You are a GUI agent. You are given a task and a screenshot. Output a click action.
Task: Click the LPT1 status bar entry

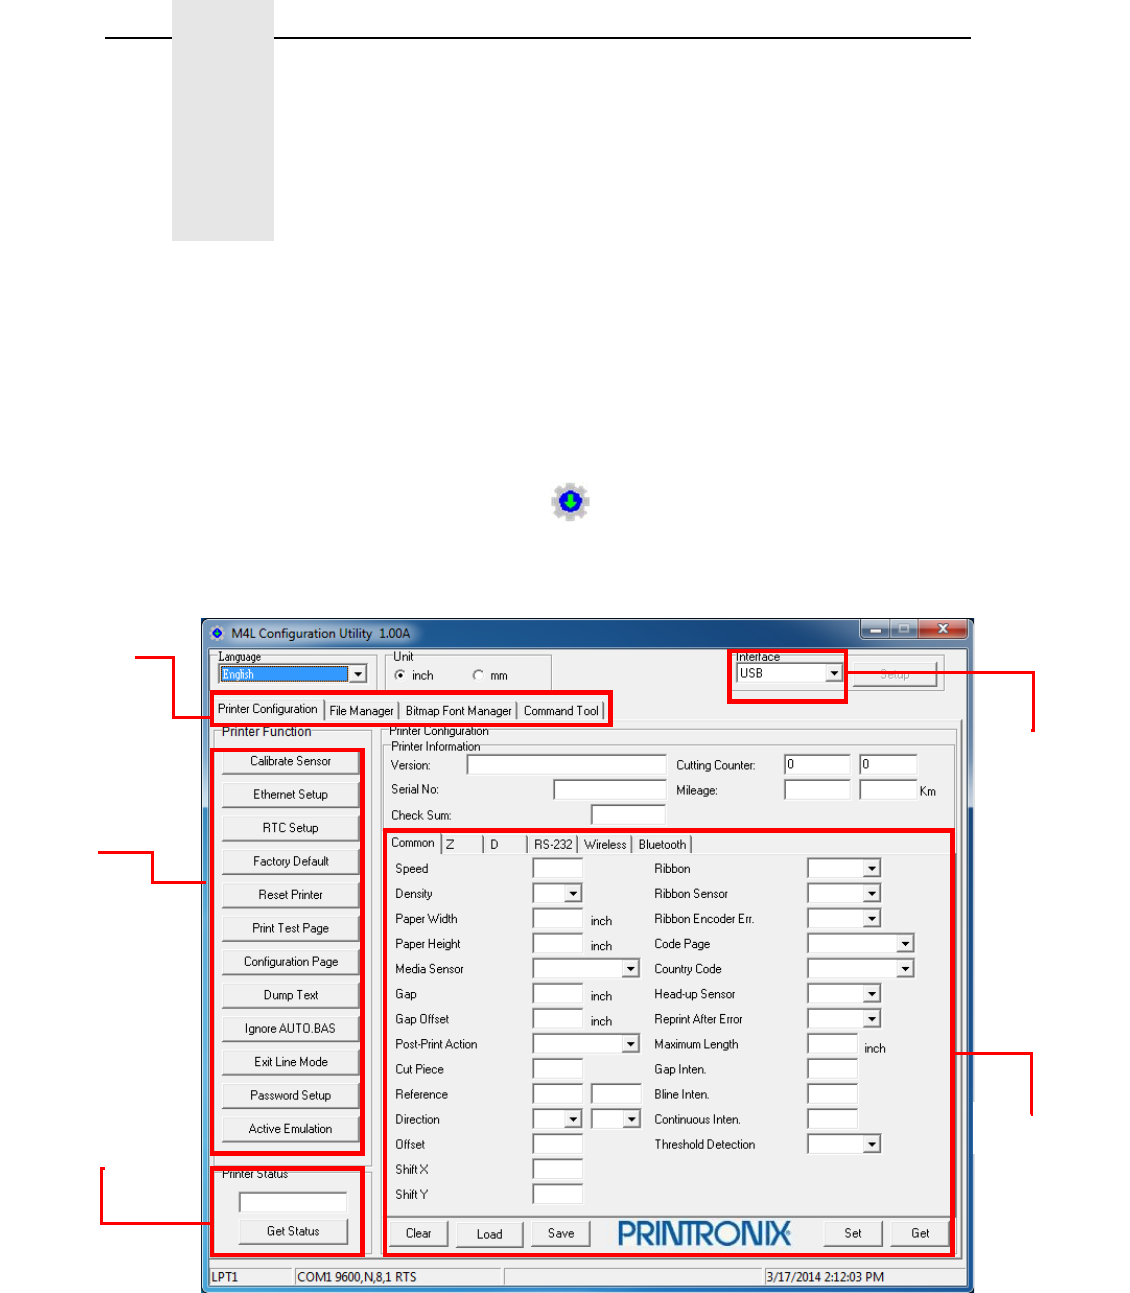[x=251, y=1277]
